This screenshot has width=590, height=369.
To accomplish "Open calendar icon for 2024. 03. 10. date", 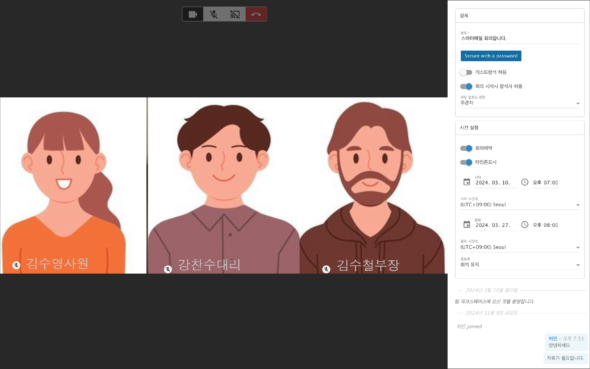I will tap(467, 182).
